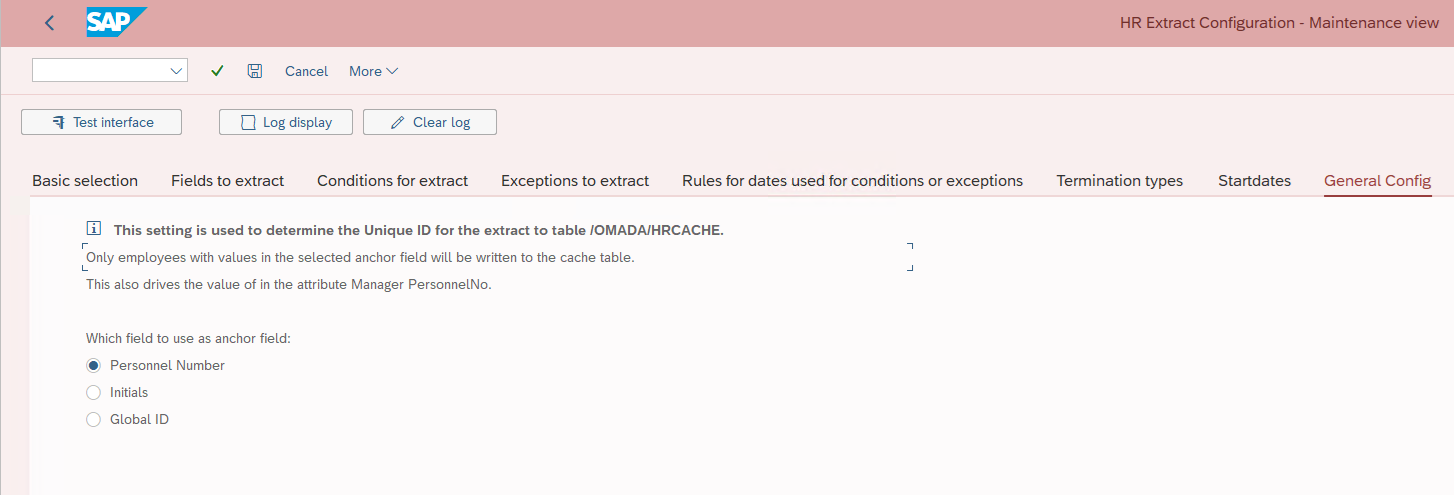Click the 'Only employees with values' text line

point(360,257)
